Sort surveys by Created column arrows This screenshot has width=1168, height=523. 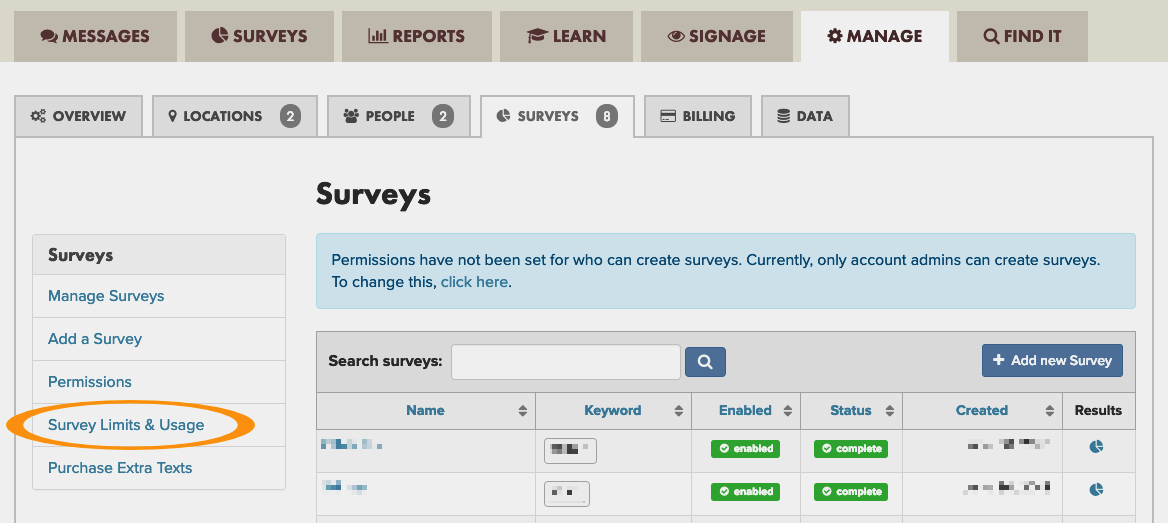[1050, 411]
